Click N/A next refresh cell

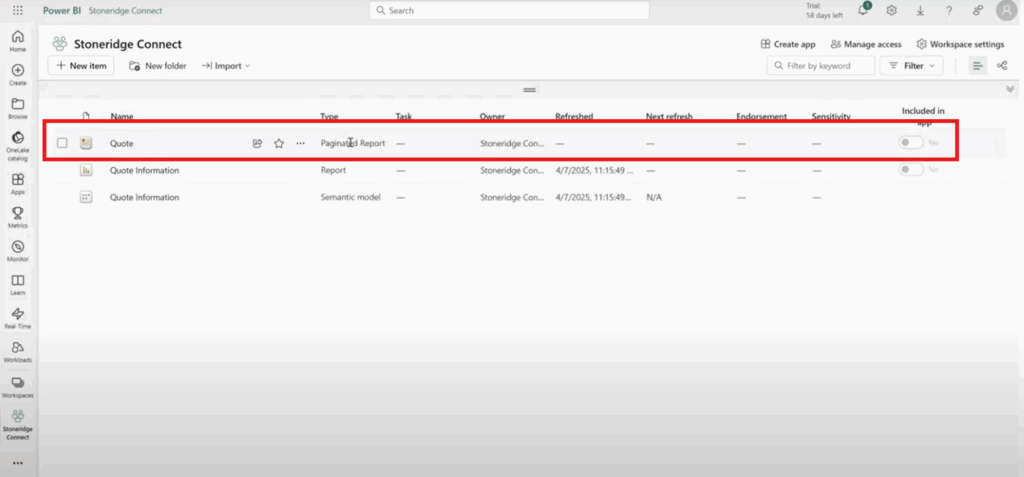point(654,197)
